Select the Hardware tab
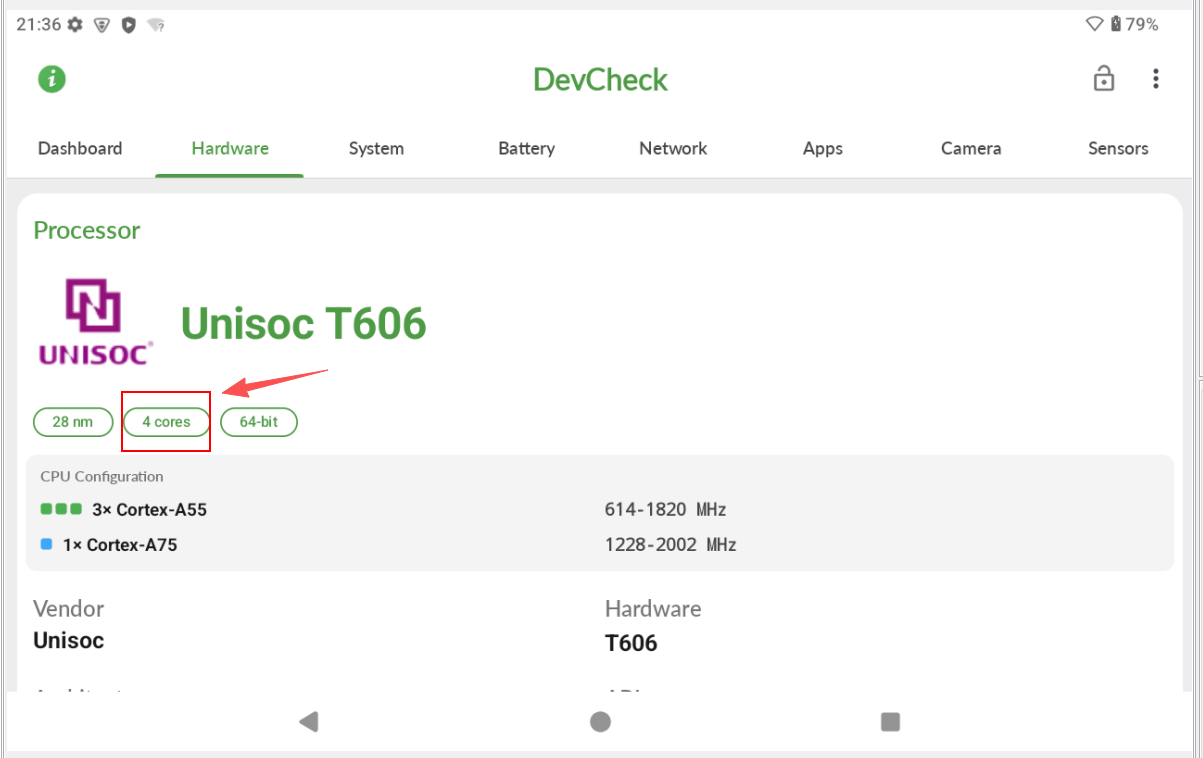The height and width of the screenshot is (758, 1203). pos(230,148)
